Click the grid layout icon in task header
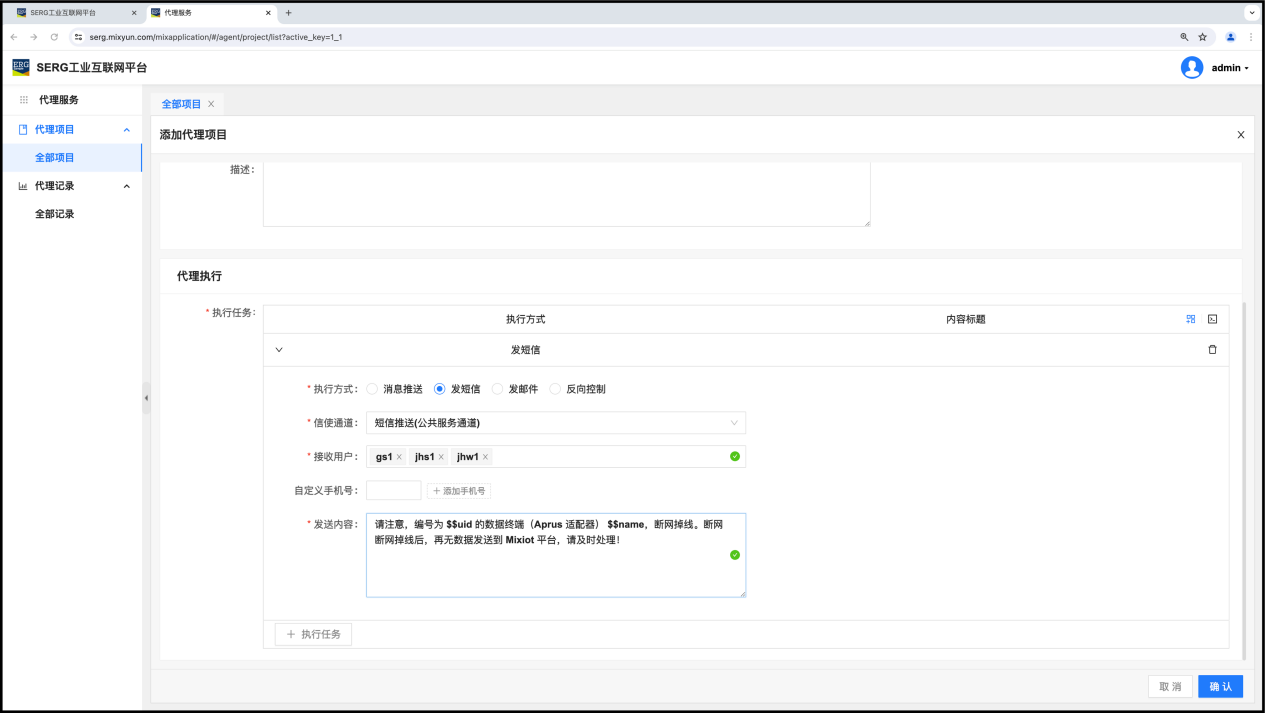 (x=1191, y=319)
